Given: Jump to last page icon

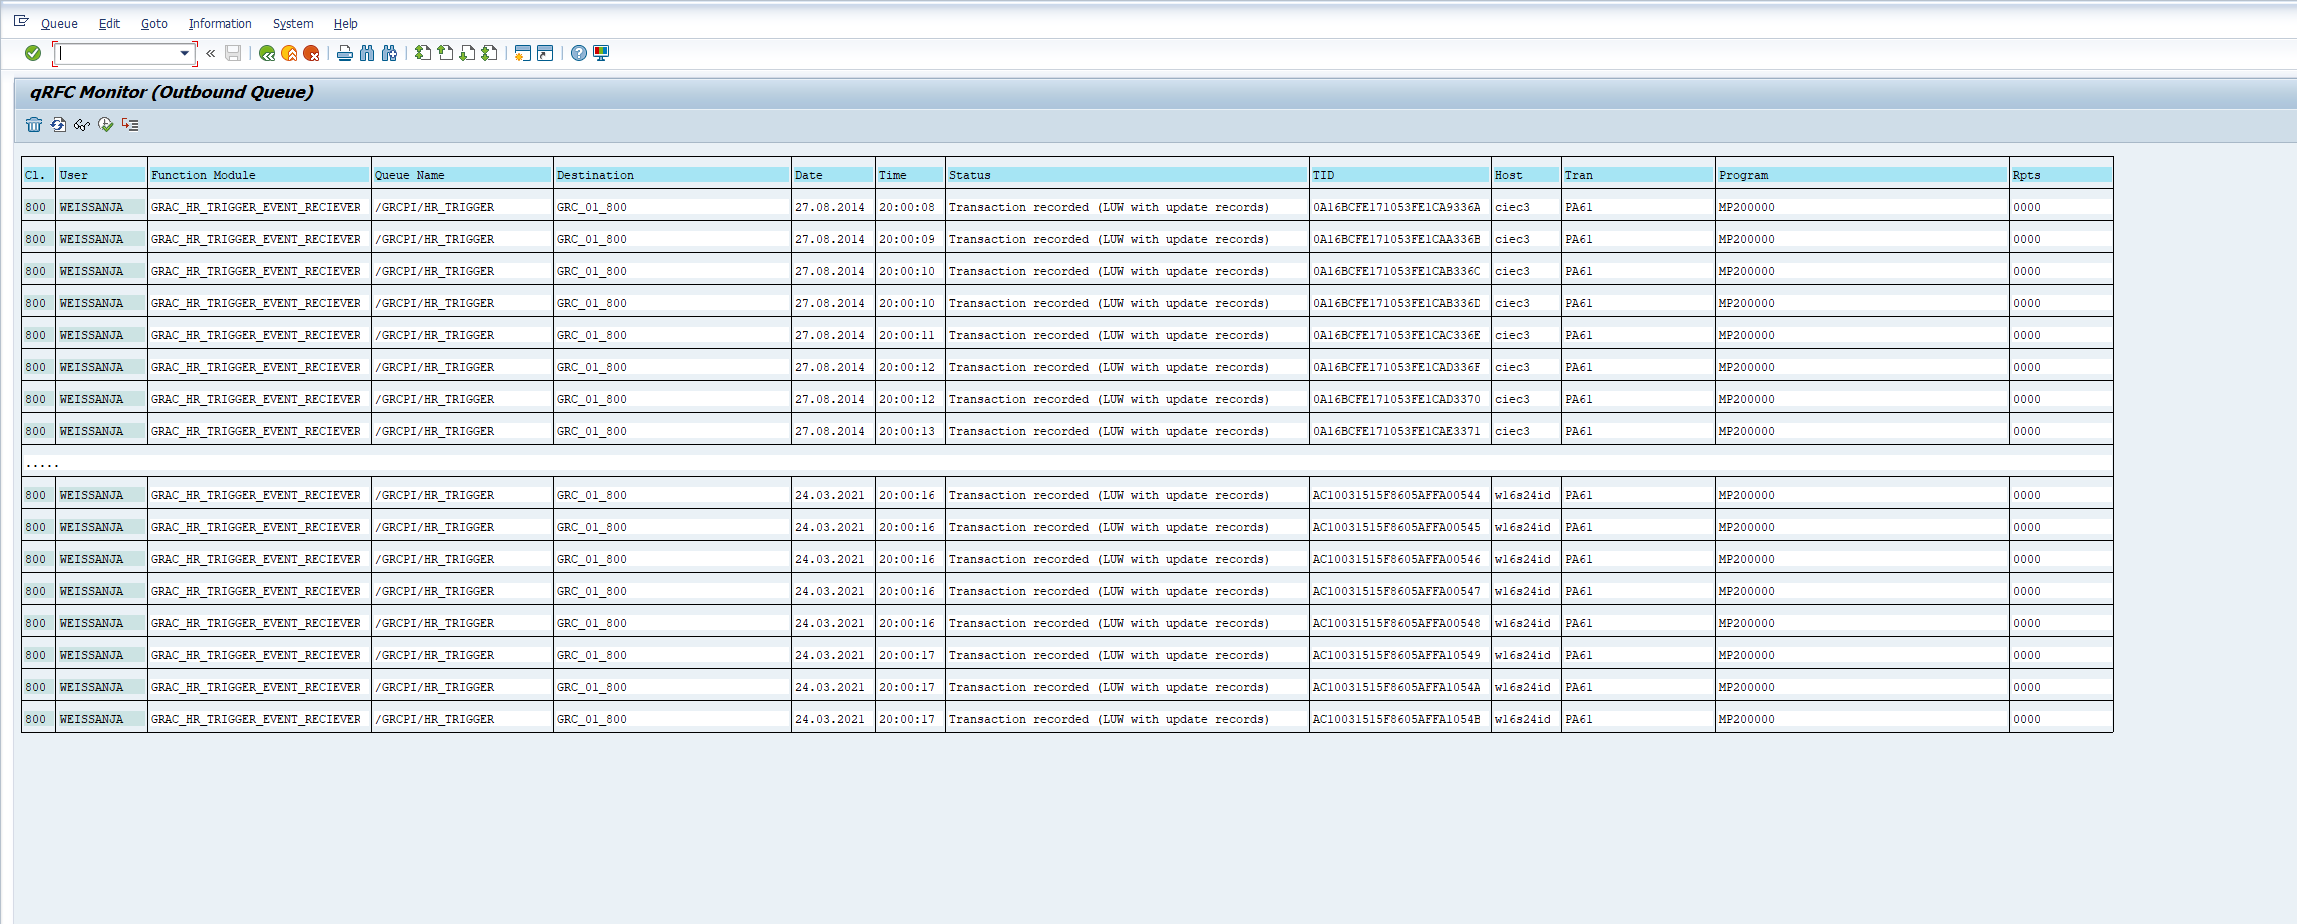Looking at the screenshot, I should pyautogui.click(x=489, y=53).
